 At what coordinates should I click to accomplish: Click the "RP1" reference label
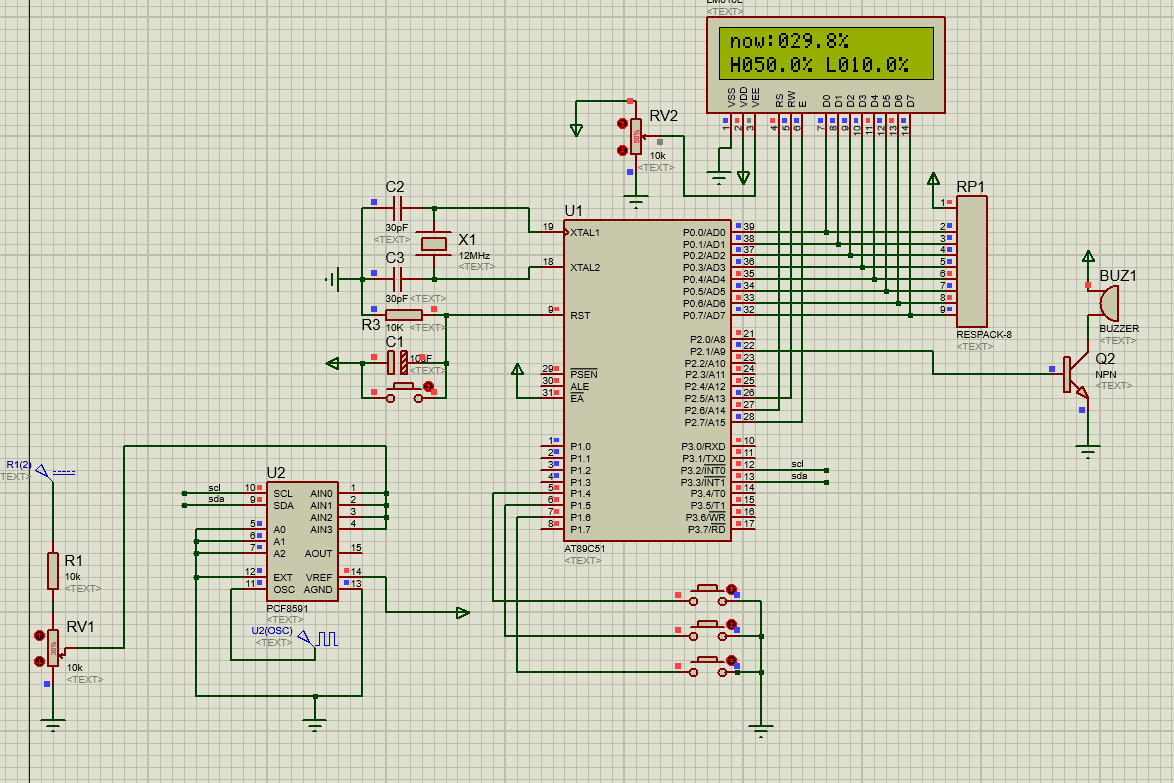970,186
